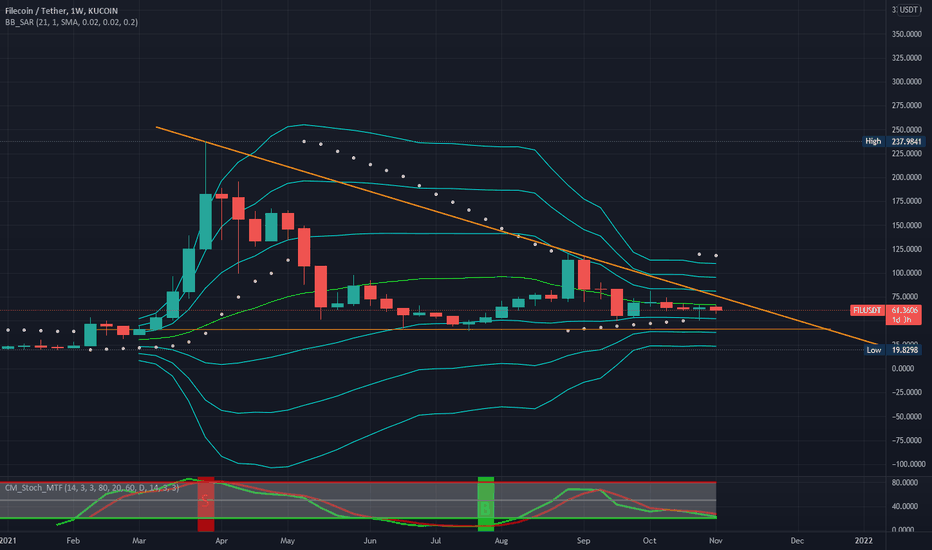Click the −25.0000 price axis label
This screenshot has width=932, height=550.
(x=905, y=392)
